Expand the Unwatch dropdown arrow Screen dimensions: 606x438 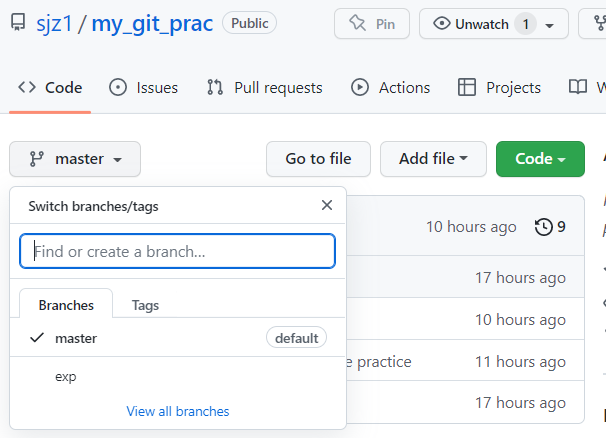tap(549, 26)
